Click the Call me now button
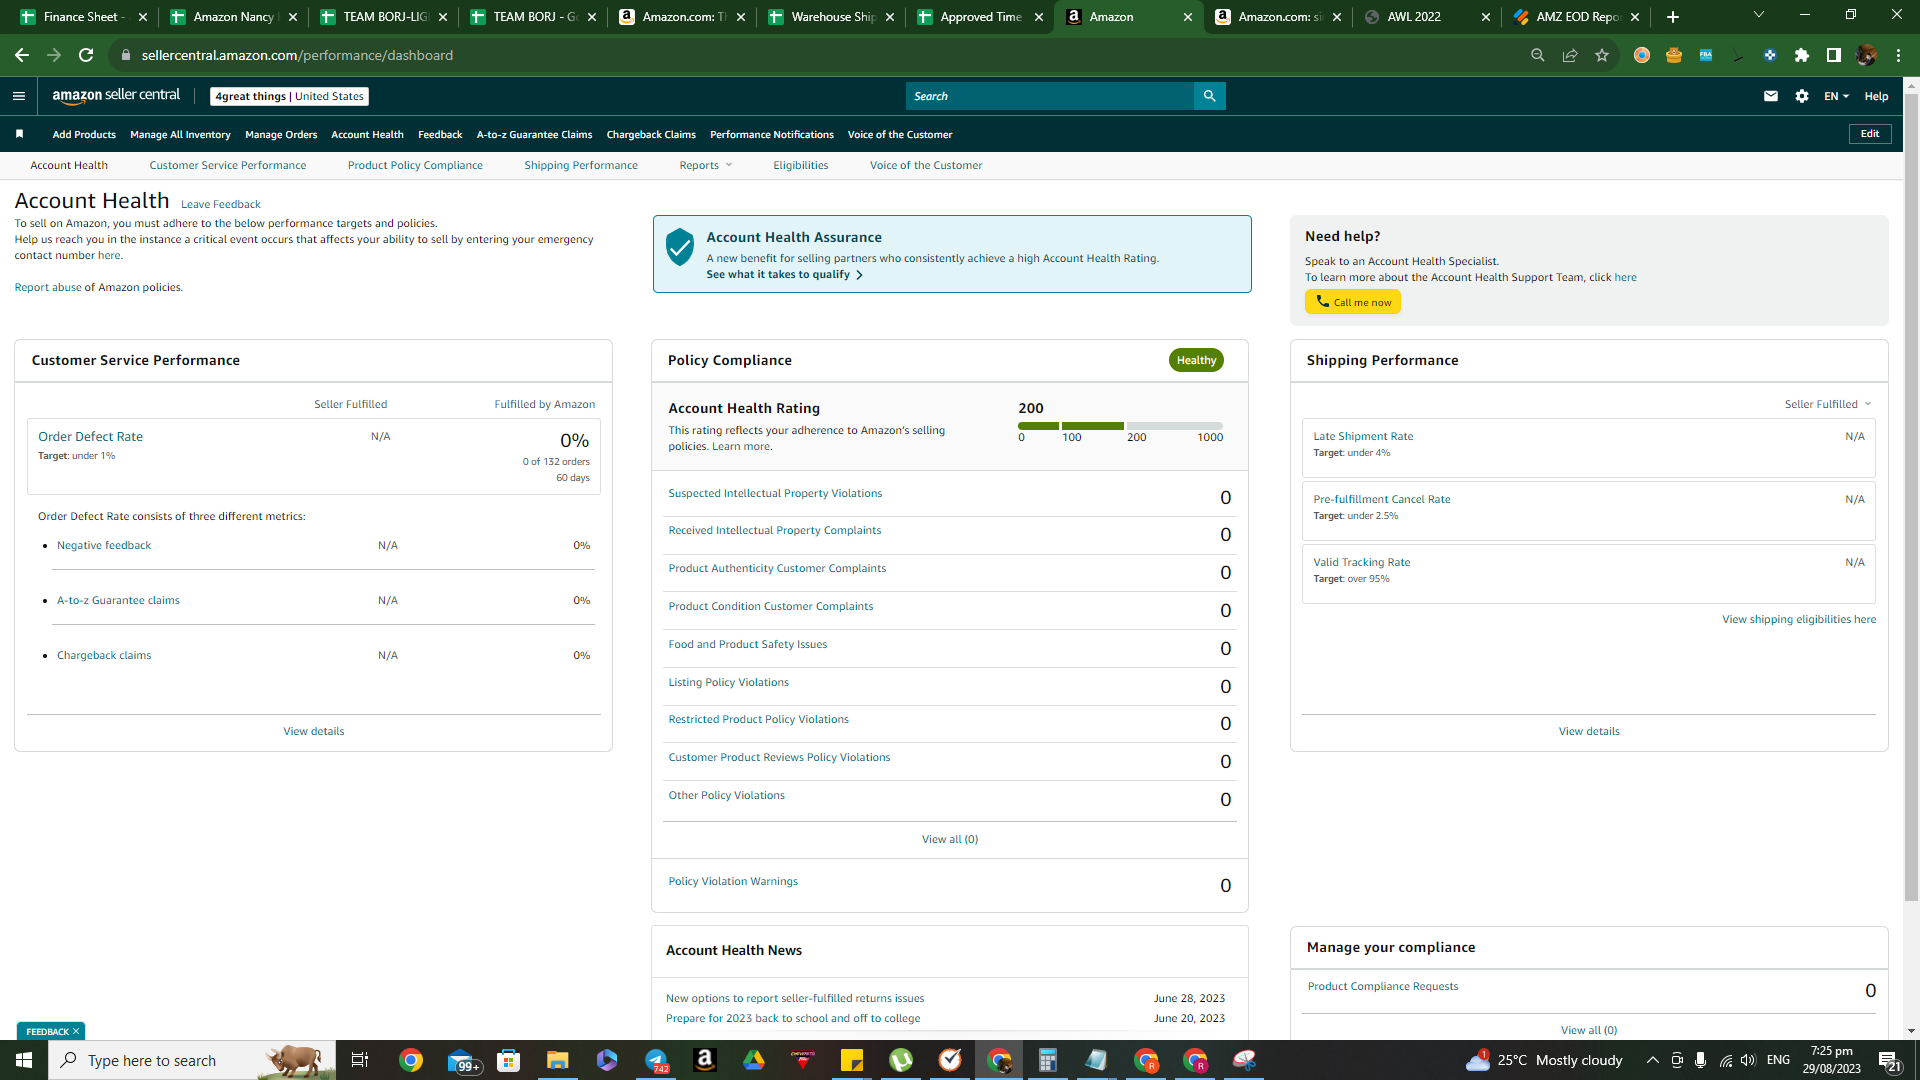1920x1080 pixels. [1352, 302]
